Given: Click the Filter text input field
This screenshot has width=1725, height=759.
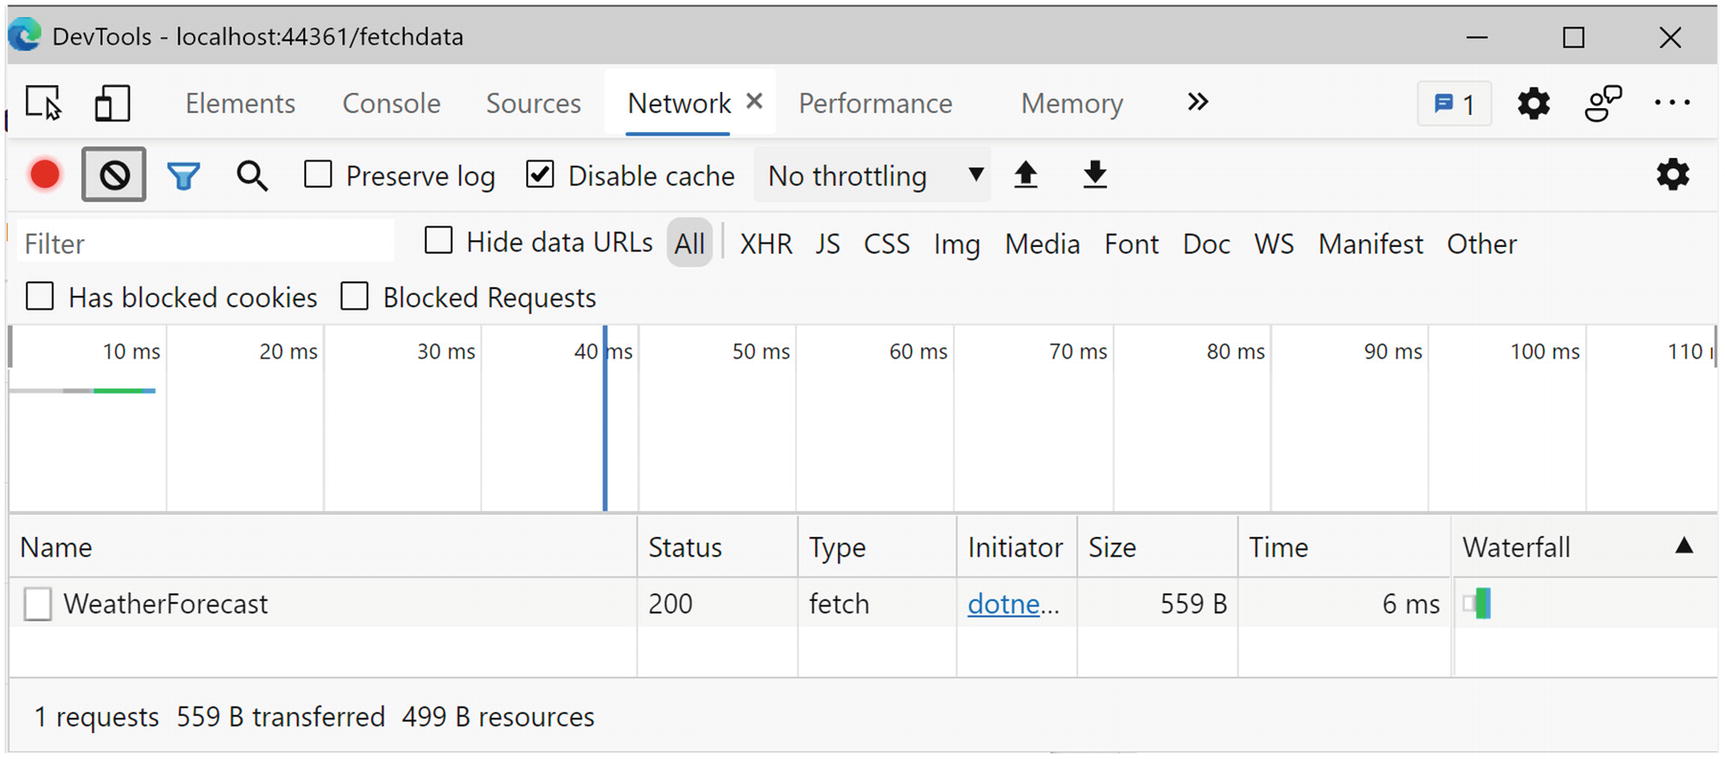Looking at the screenshot, I should click(x=205, y=243).
